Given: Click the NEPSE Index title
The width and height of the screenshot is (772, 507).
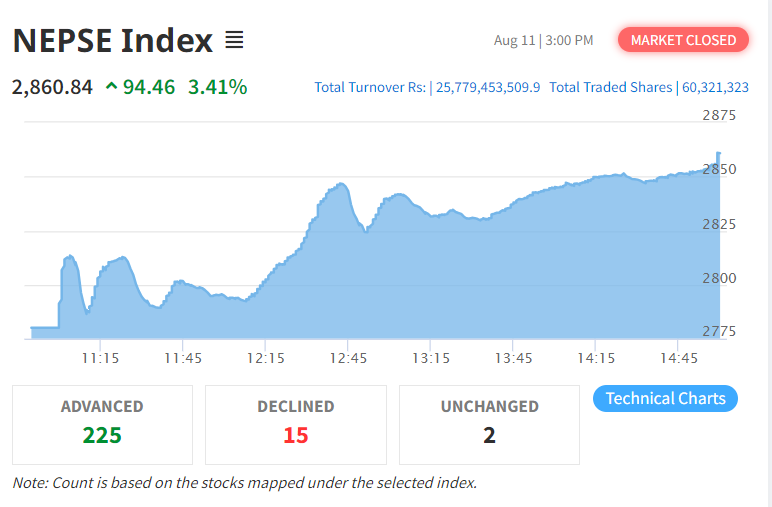Looking at the screenshot, I should [x=112, y=41].
